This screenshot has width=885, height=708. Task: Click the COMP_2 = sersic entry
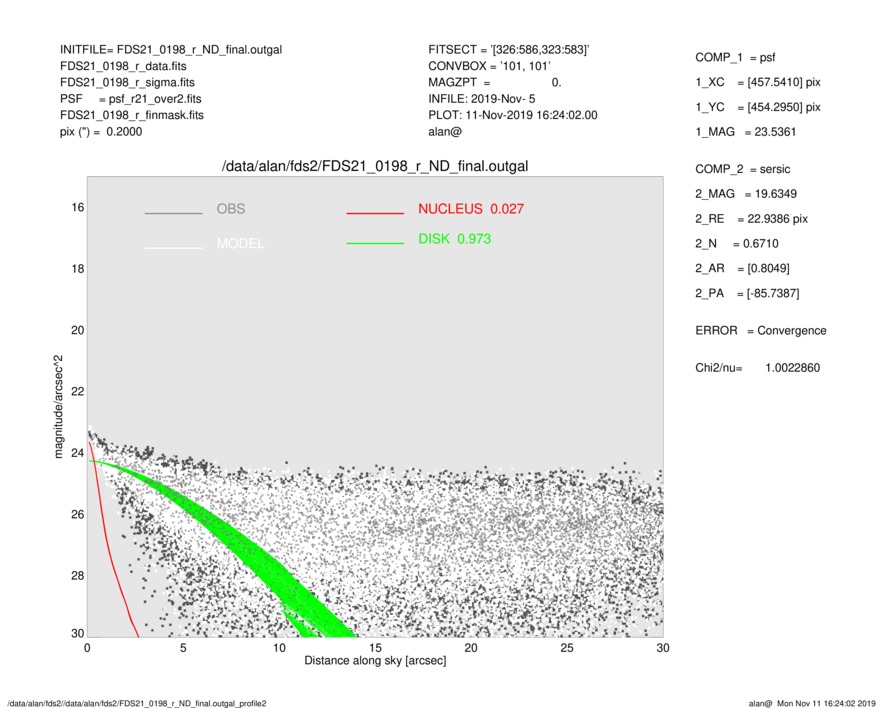point(743,169)
